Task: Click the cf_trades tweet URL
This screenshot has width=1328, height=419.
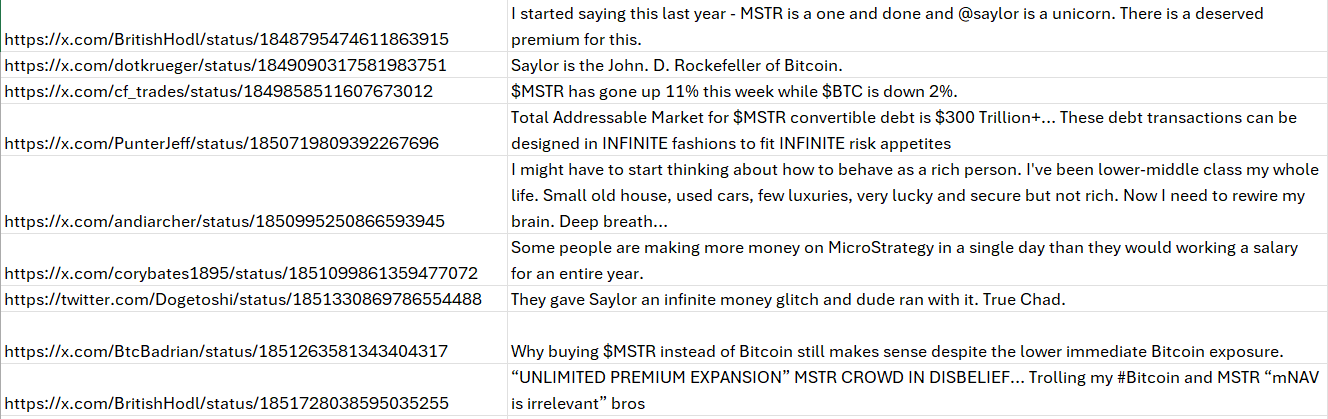Action: tap(218, 92)
